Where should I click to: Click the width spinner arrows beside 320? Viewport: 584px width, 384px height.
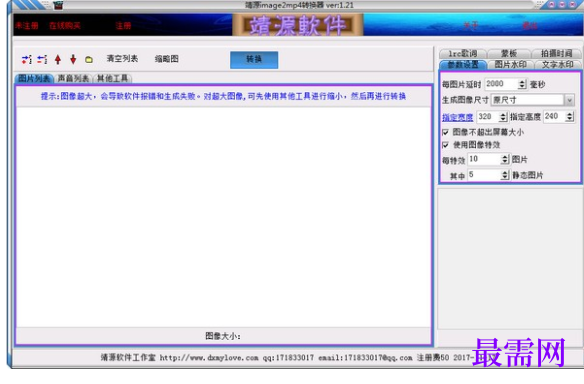coord(503,117)
